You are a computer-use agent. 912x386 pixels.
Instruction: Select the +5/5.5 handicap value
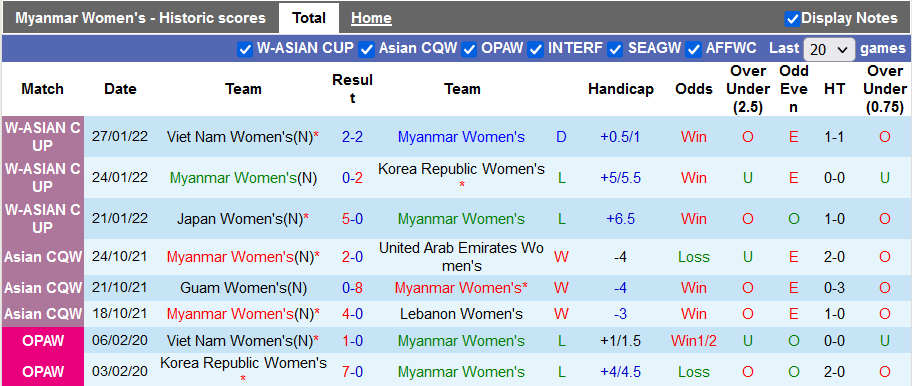tap(621, 178)
